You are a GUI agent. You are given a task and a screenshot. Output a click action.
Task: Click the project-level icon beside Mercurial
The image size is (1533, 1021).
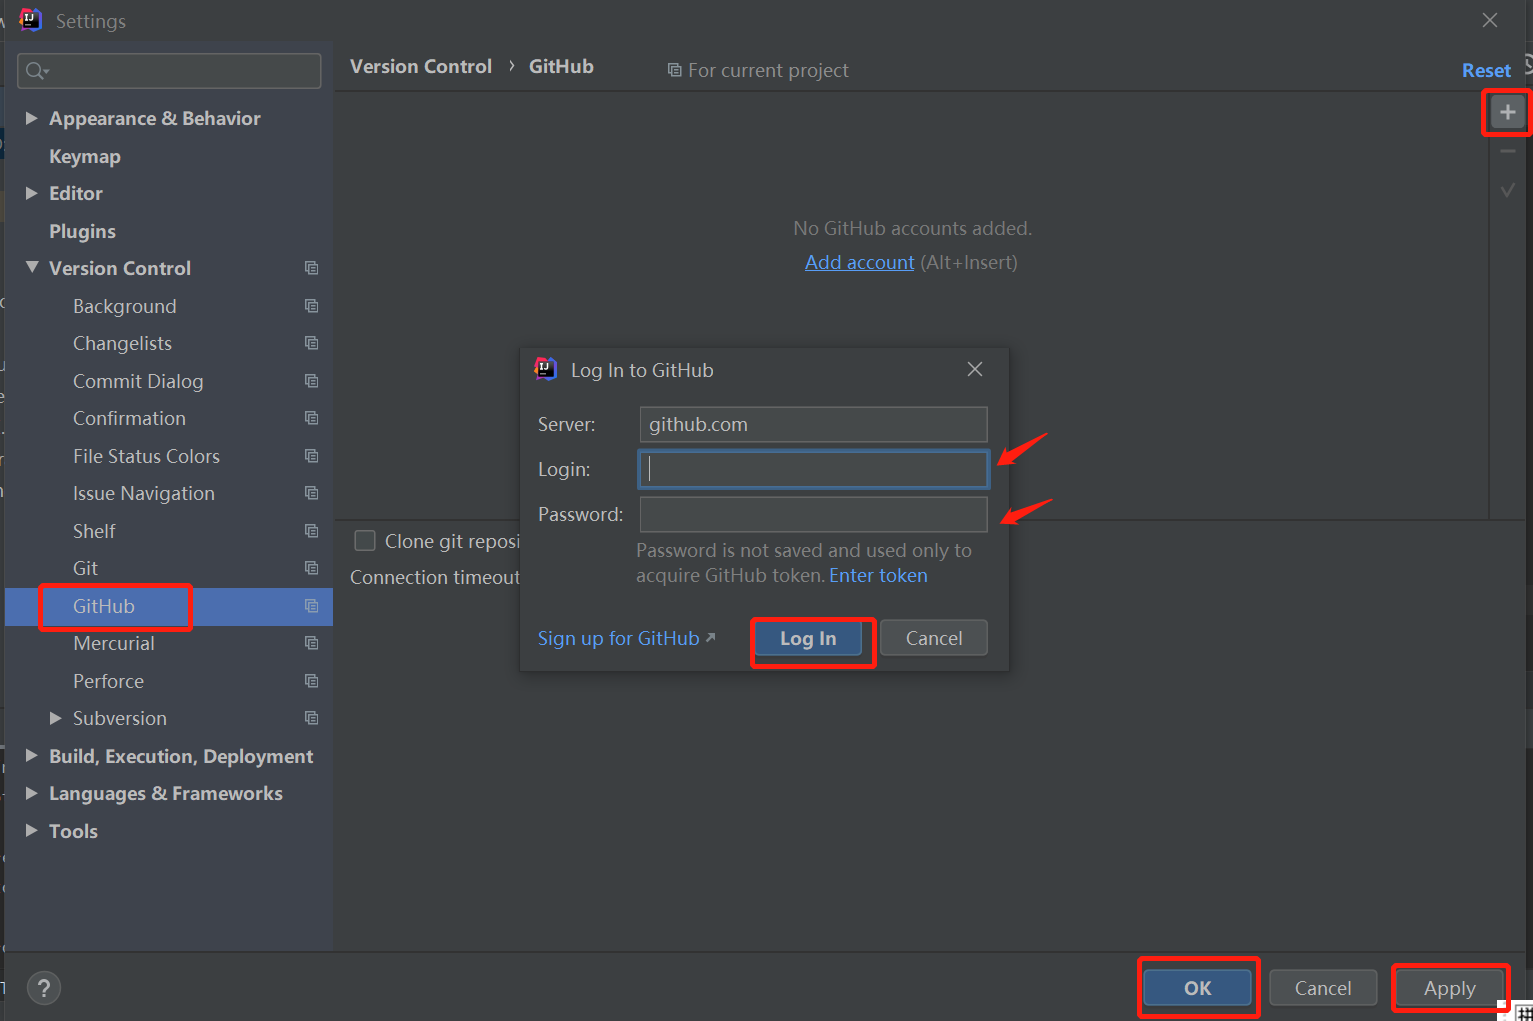[x=311, y=643]
